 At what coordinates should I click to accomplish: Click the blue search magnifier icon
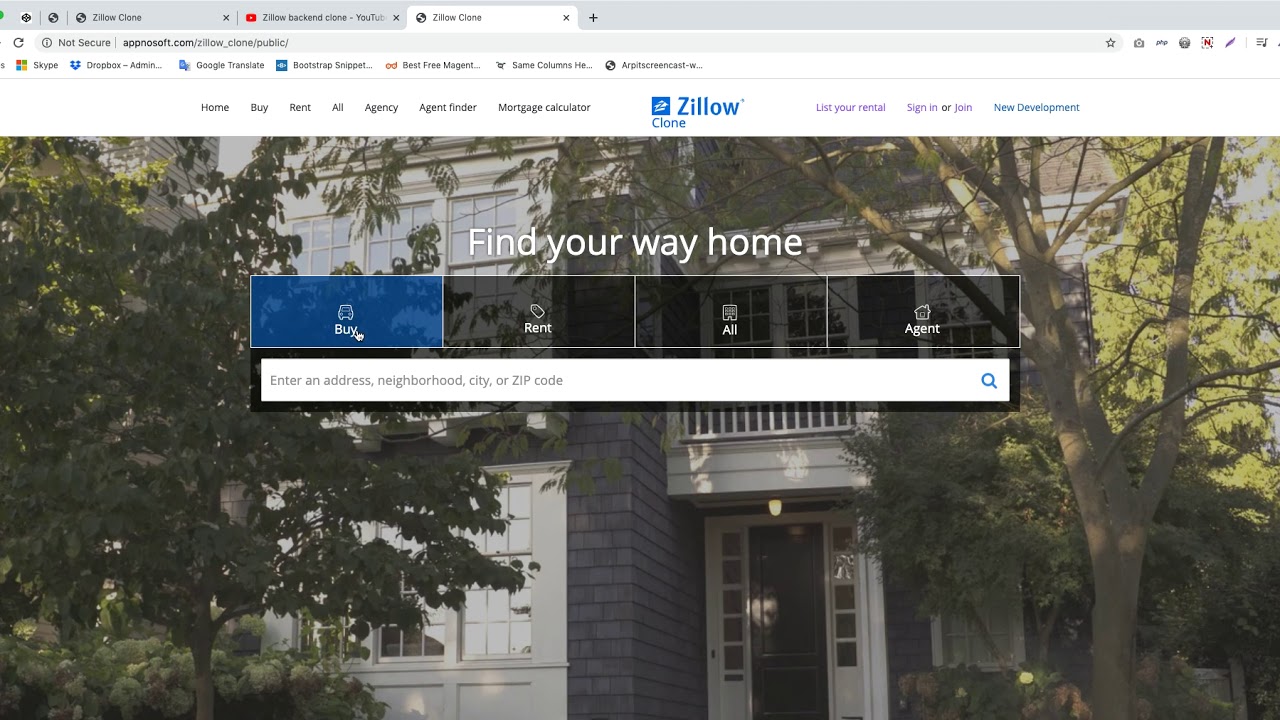click(989, 380)
